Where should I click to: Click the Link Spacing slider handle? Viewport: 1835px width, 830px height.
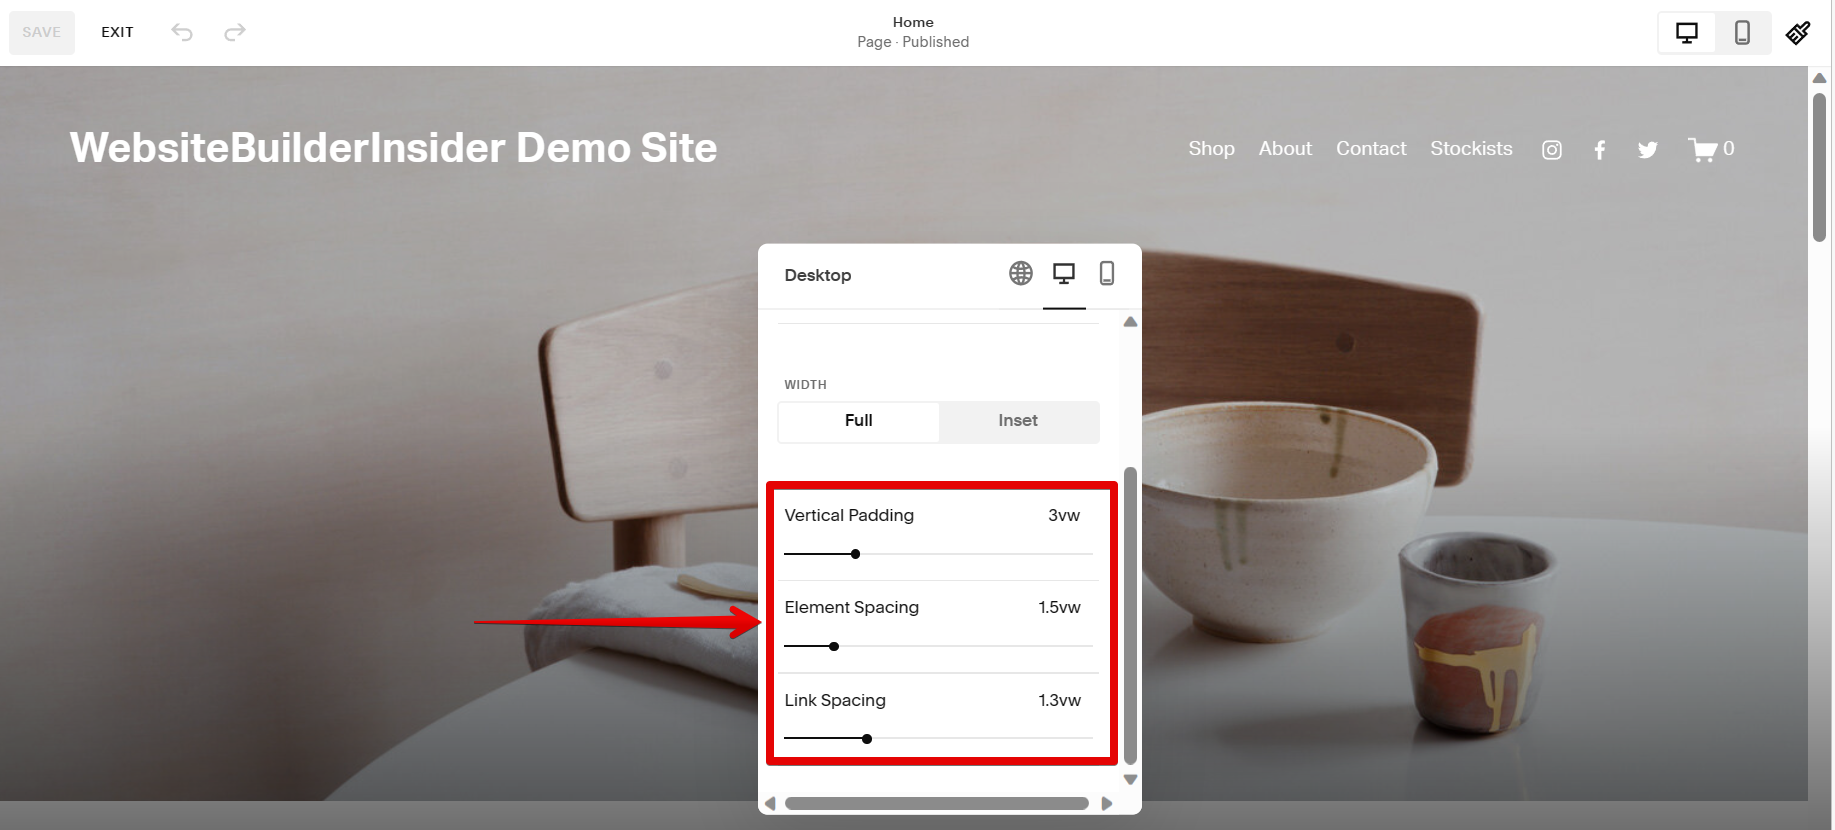867,739
